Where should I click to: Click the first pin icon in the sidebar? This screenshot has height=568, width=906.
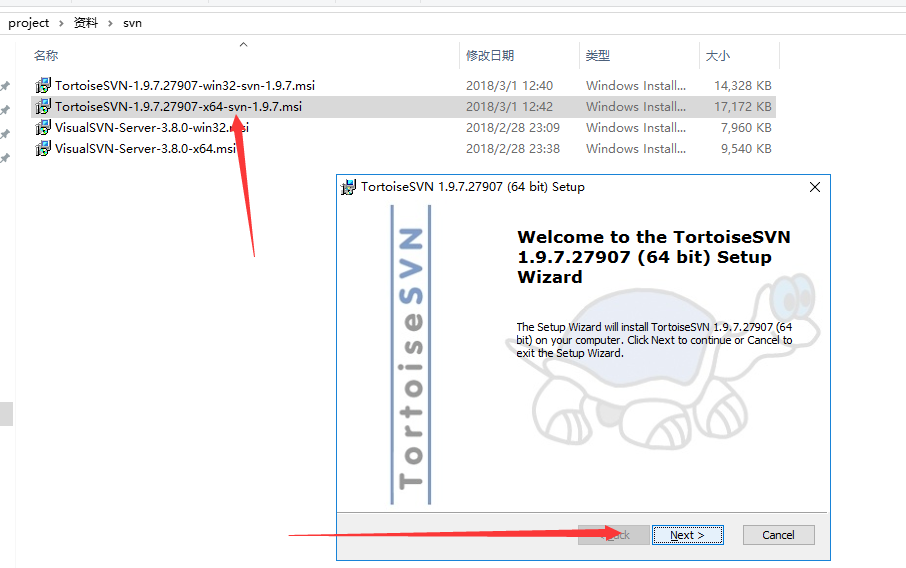pos(5,86)
